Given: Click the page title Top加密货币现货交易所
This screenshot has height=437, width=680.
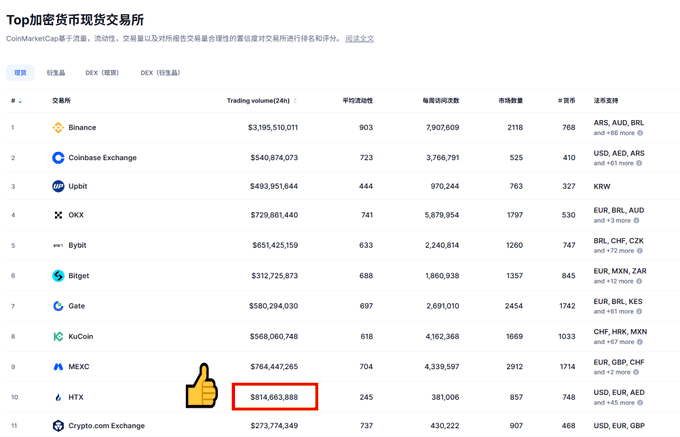Looking at the screenshot, I should [75, 20].
